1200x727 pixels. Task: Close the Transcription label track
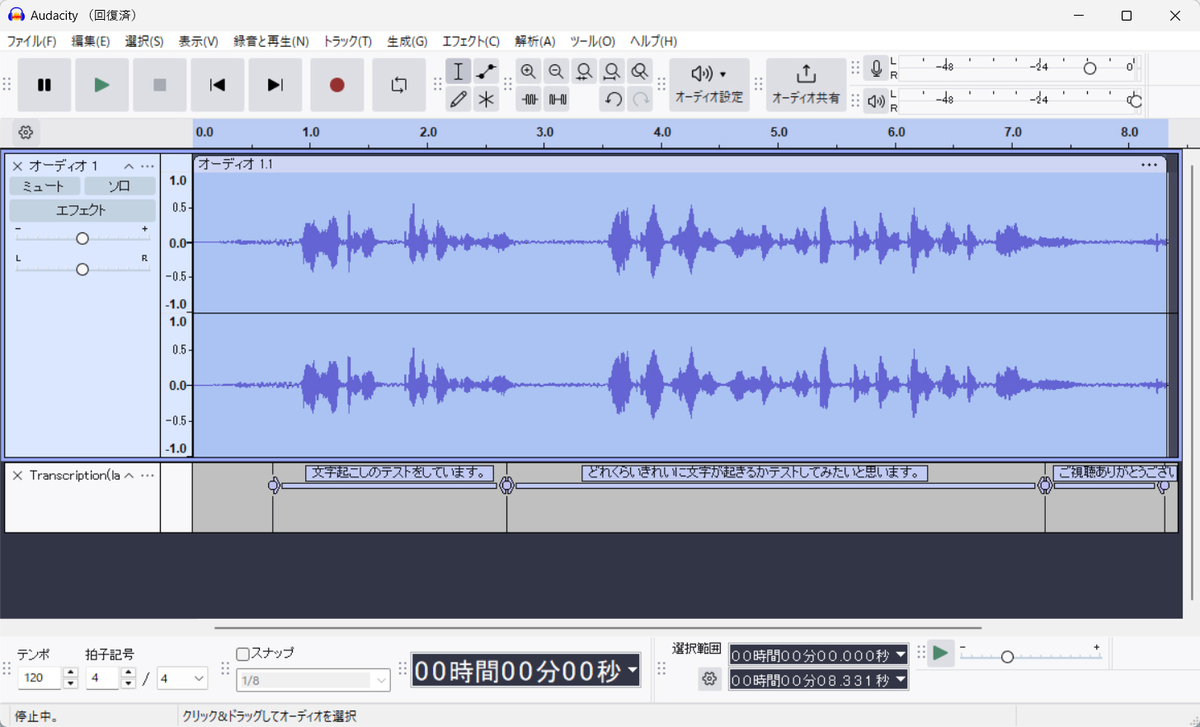pyautogui.click(x=17, y=475)
